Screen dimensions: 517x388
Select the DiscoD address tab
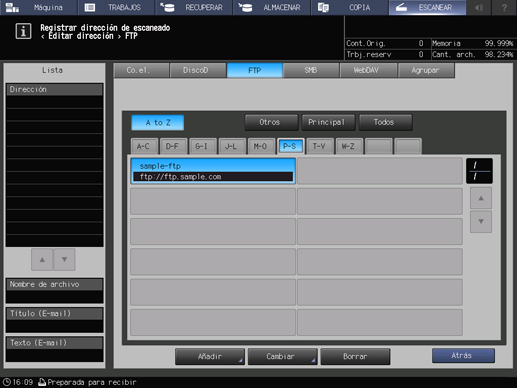coord(198,70)
